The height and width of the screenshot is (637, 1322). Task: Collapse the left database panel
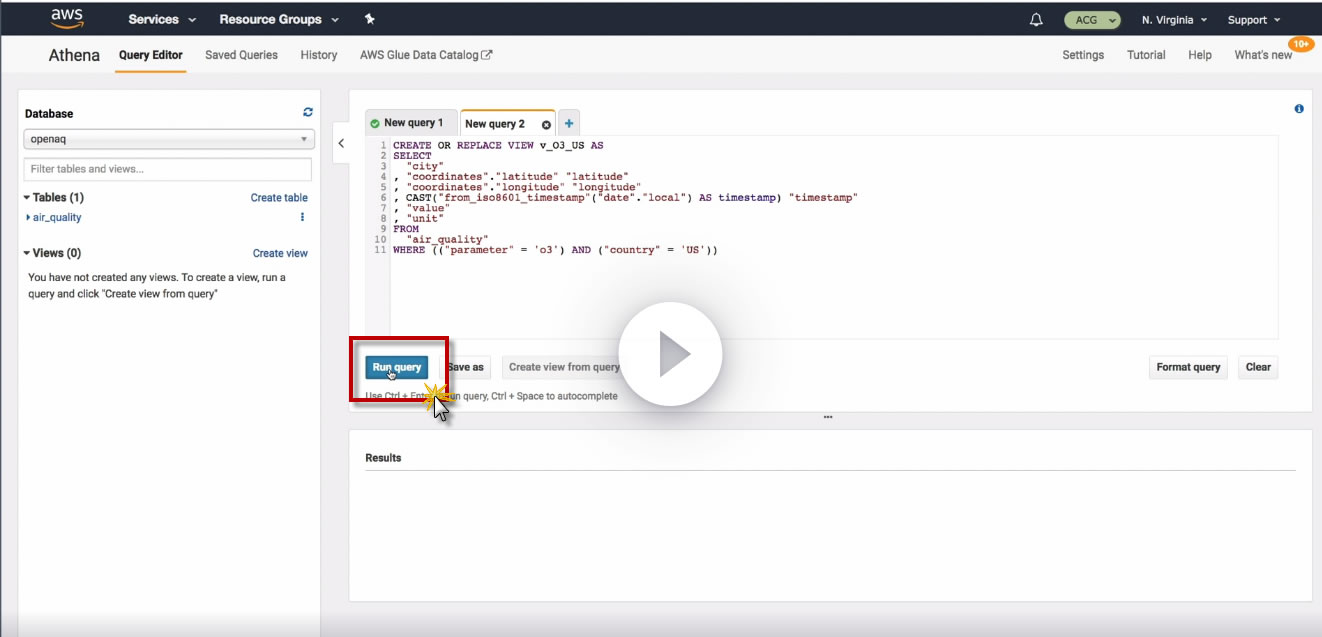341,143
